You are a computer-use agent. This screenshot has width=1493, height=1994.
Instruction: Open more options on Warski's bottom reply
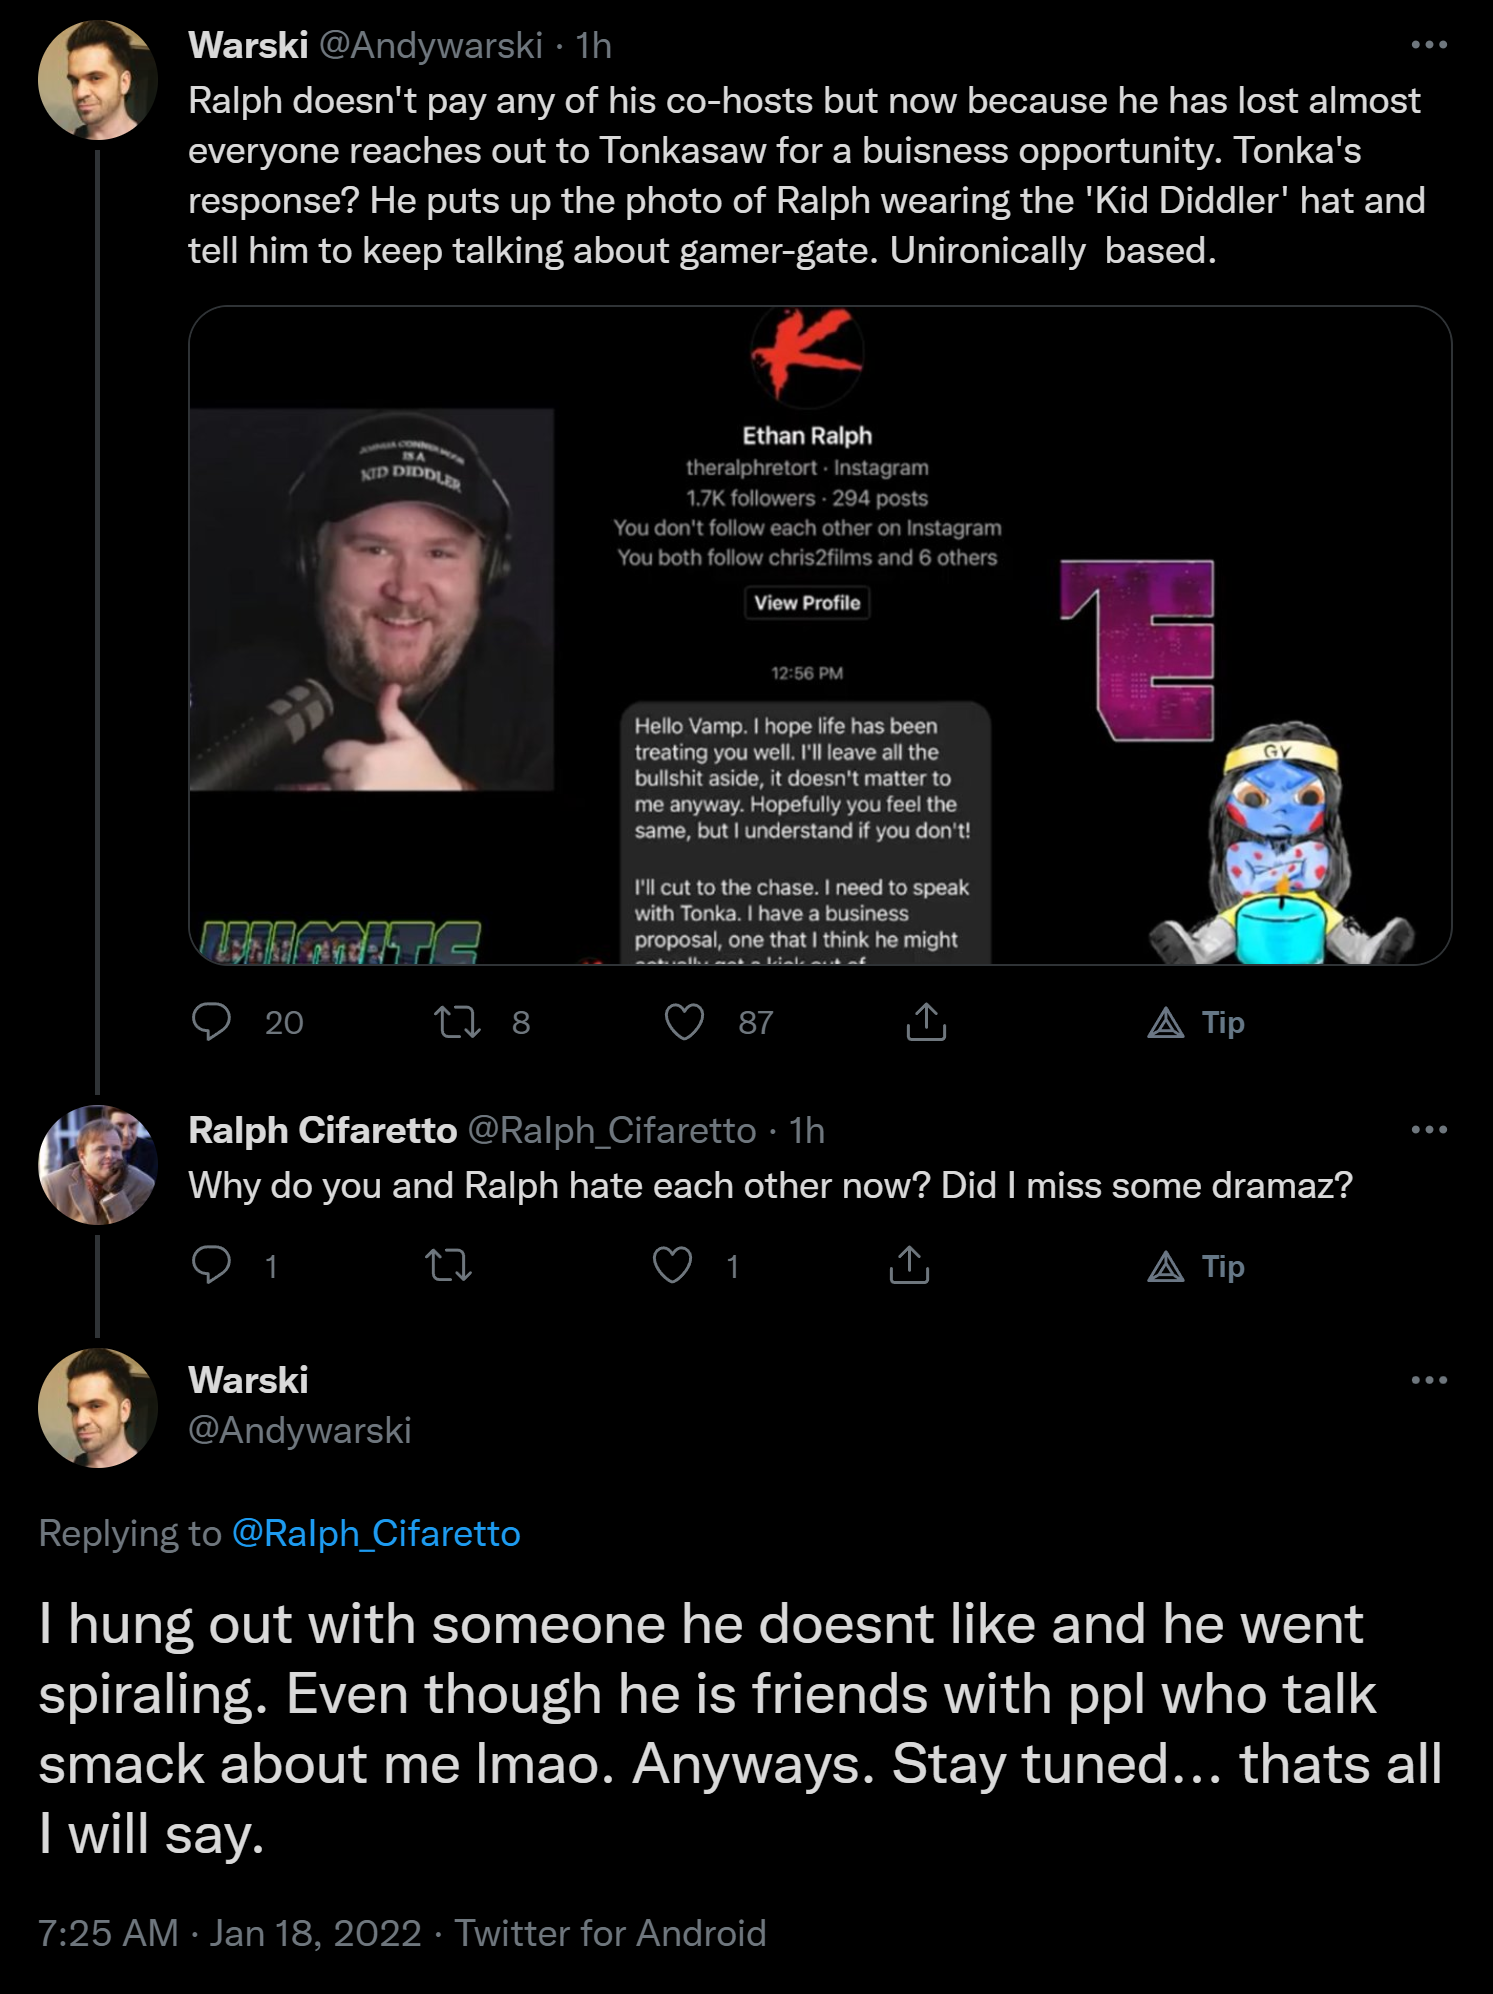pos(1429,1380)
